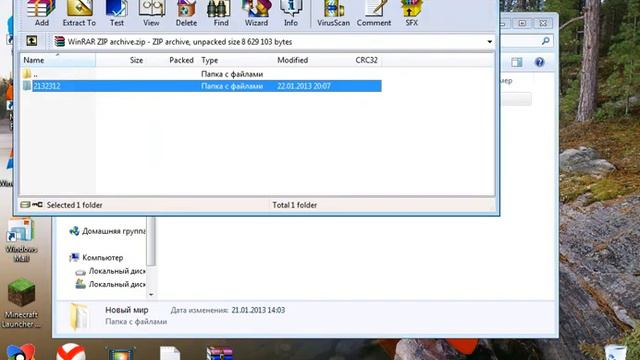Screen dimensions: 640x360
Task: Select Компьютер in Explorer navigation pane
Action: pos(96,258)
